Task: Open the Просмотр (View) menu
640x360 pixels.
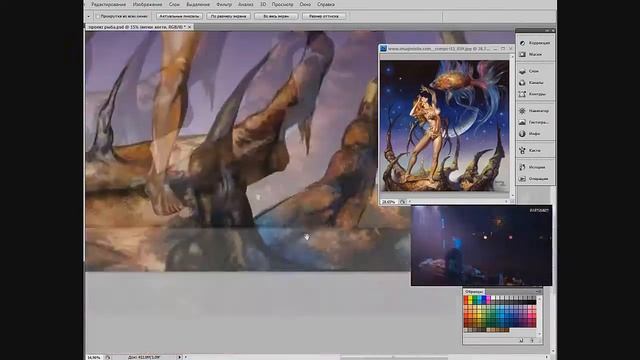Action: pos(282,4)
